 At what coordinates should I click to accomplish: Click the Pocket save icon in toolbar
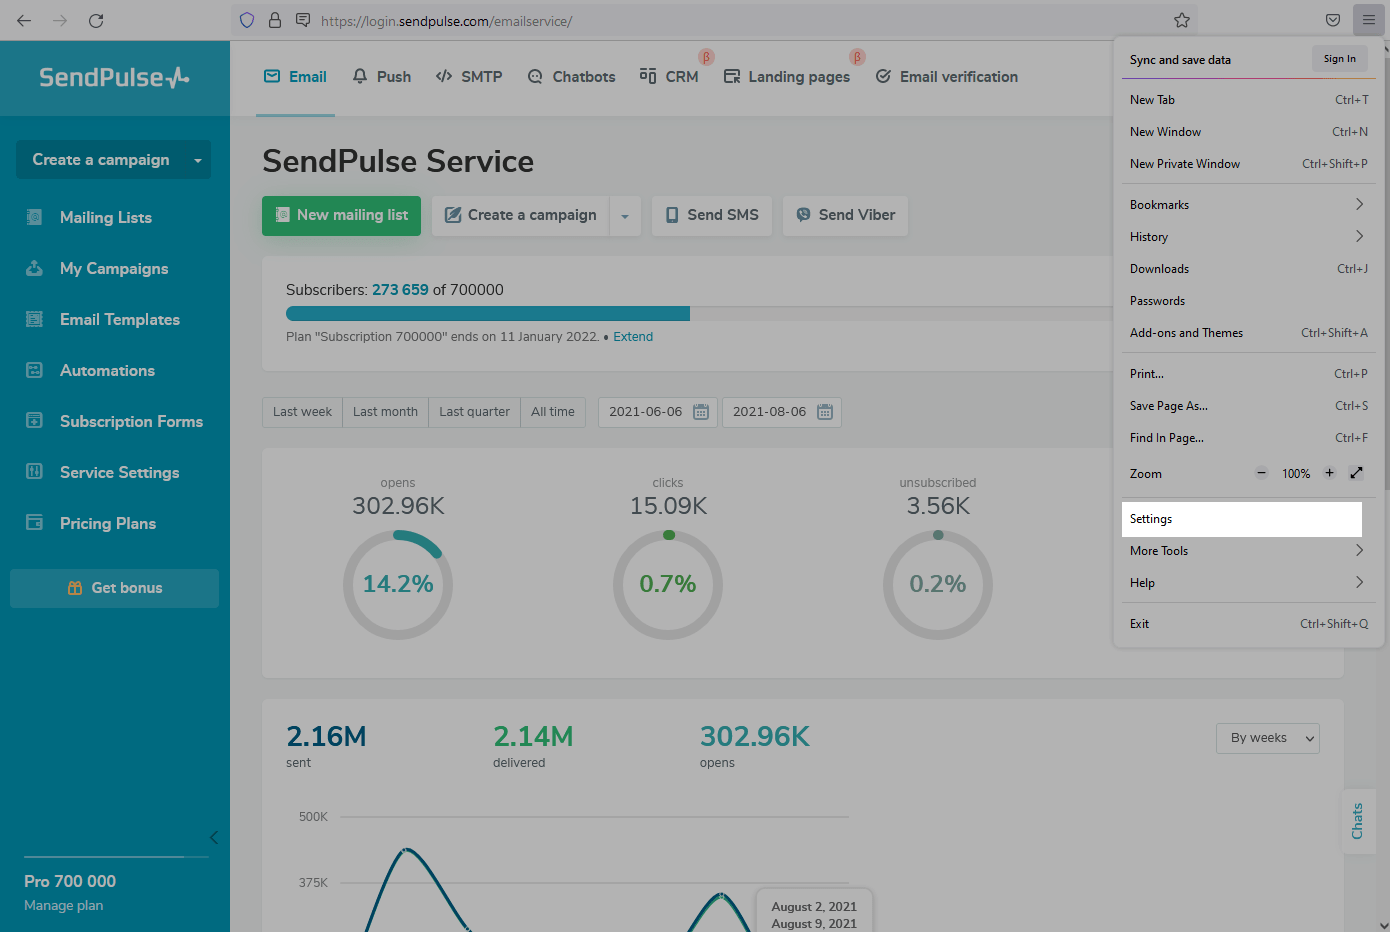point(1333,20)
